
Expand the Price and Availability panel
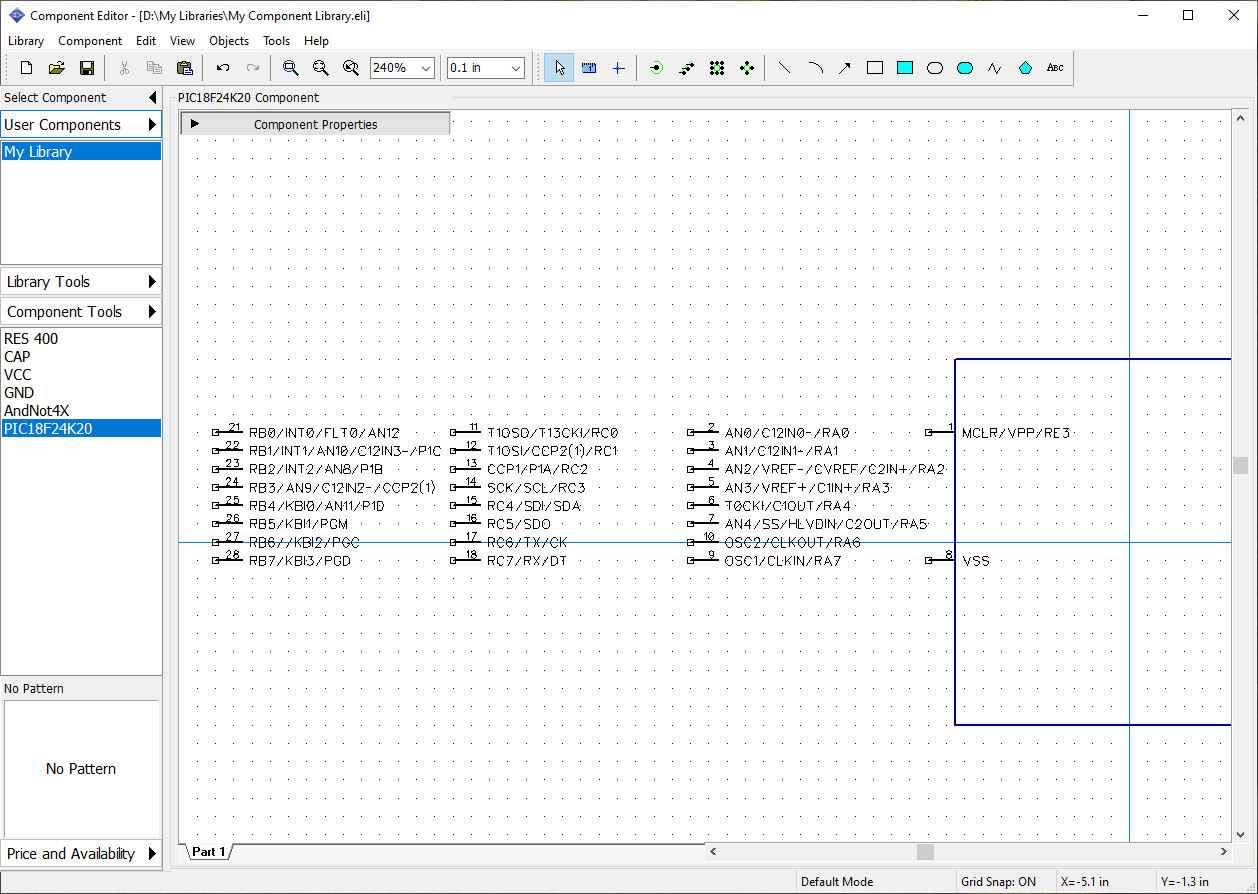(x=81, y=854)
